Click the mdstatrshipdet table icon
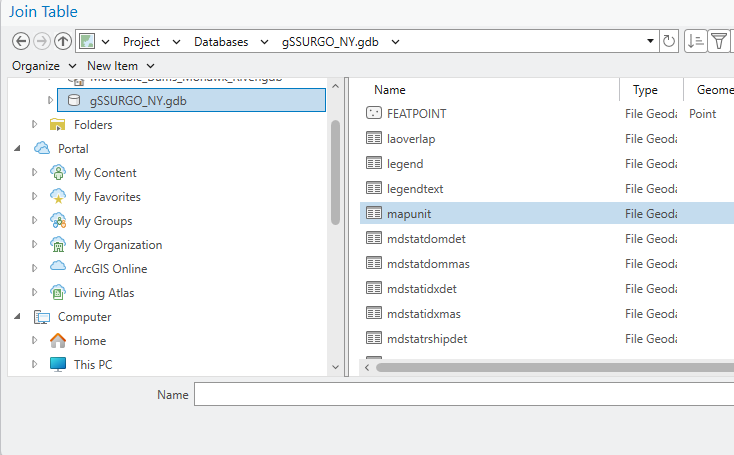 [x=374, y=338]
